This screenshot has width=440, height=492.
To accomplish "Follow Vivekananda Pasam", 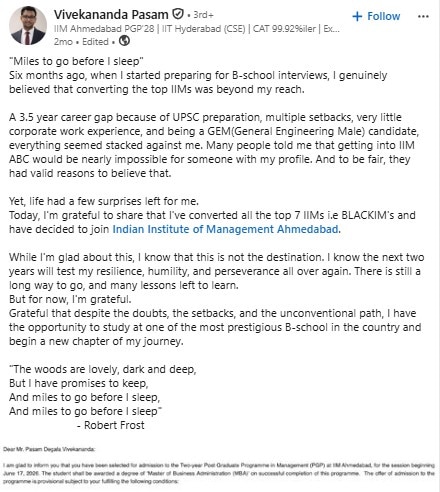I will pos(376,16).
